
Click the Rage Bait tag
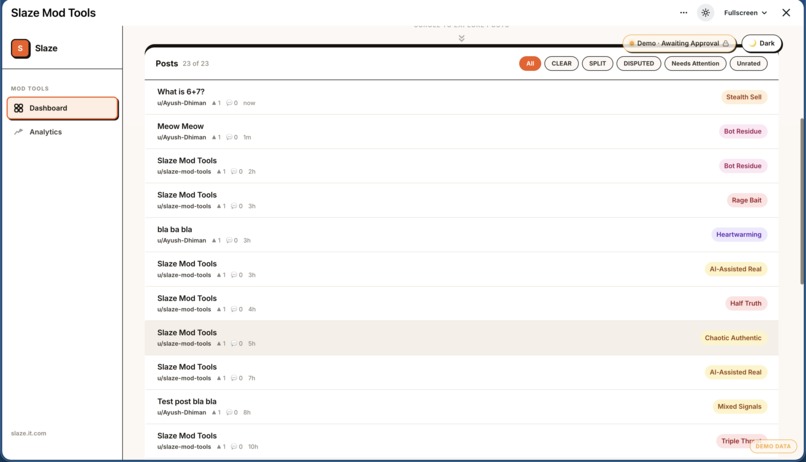(746, 200)
